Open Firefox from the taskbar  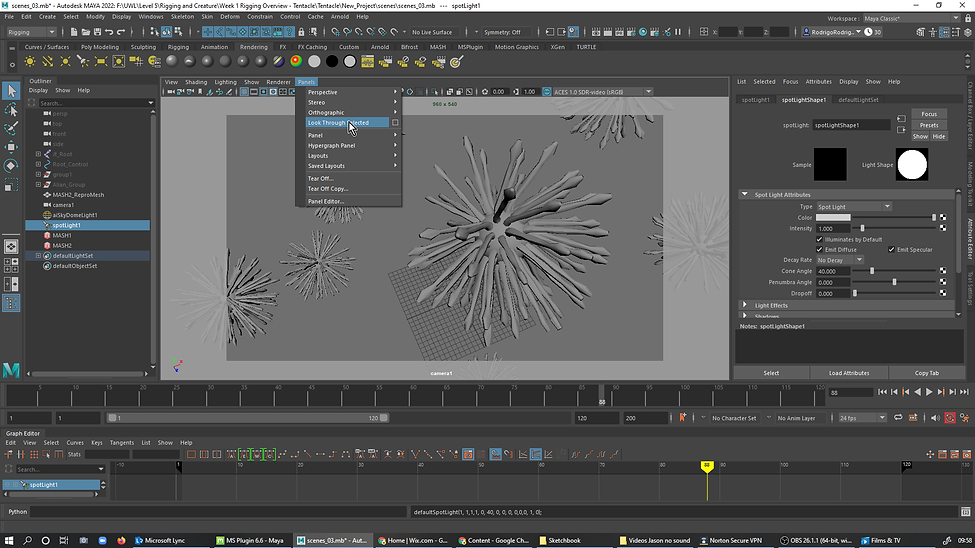click(121, 541)
